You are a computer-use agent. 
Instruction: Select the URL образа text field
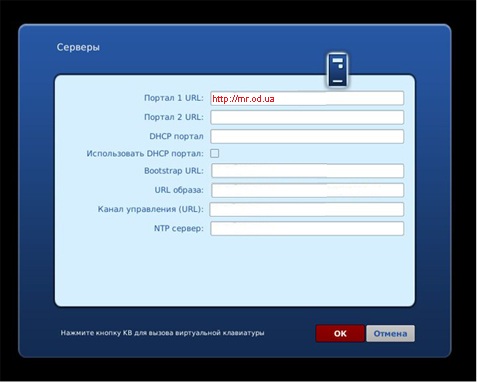pos(307,190)
